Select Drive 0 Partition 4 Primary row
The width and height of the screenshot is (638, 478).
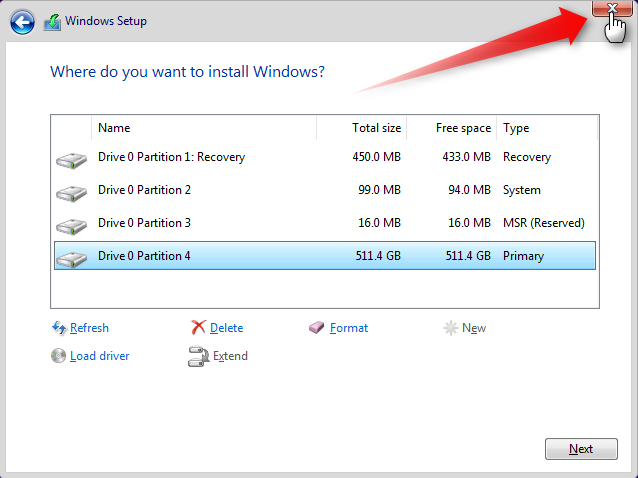325,256
